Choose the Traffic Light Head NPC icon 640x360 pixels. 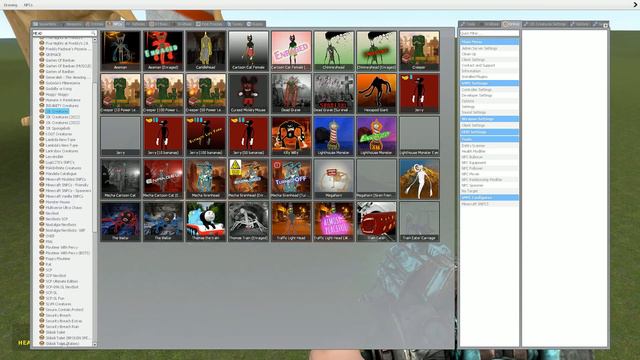291,221
